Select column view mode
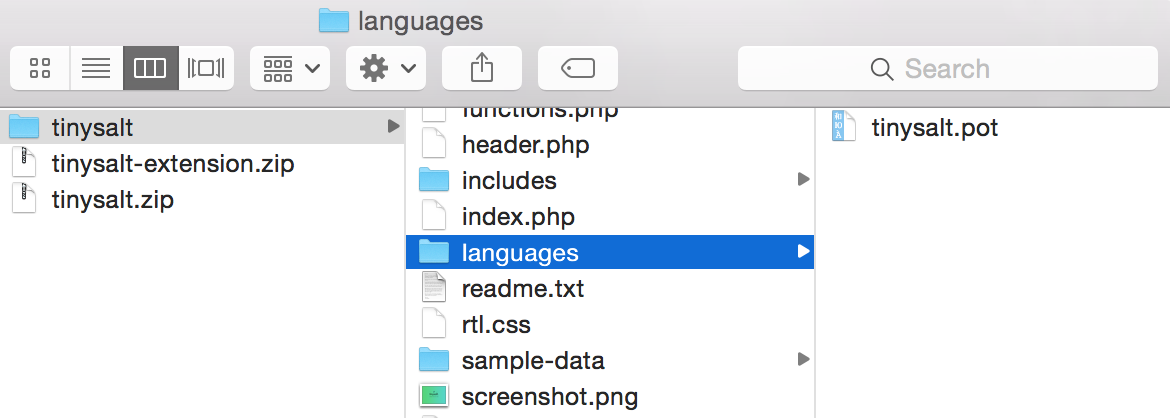1170x418 pixels. [x=151, y=69]
